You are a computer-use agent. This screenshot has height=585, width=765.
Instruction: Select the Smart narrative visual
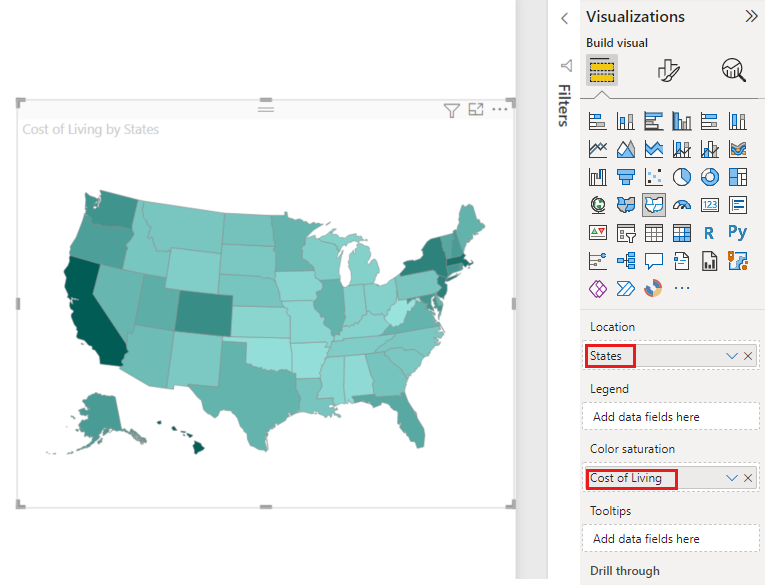pos(682,261)
